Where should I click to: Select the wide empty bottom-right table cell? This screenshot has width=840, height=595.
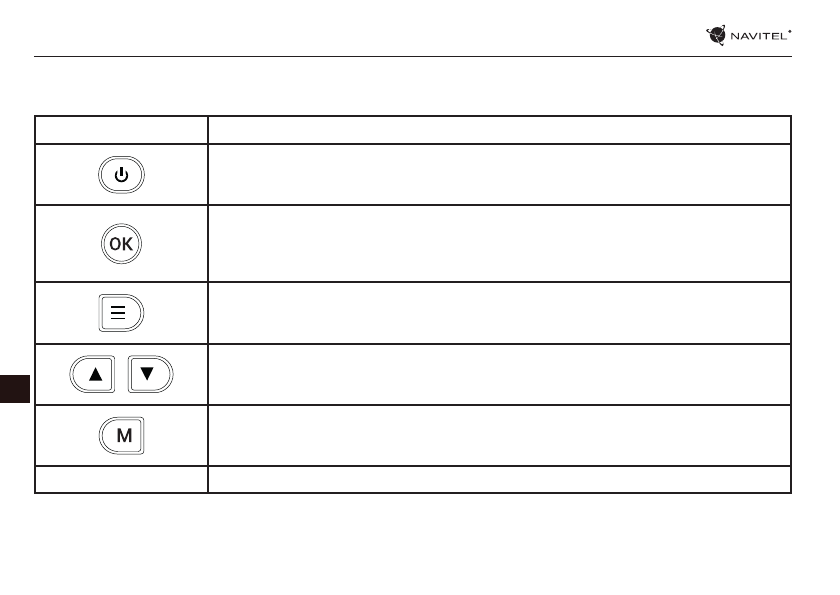click(x=499, y=479)
